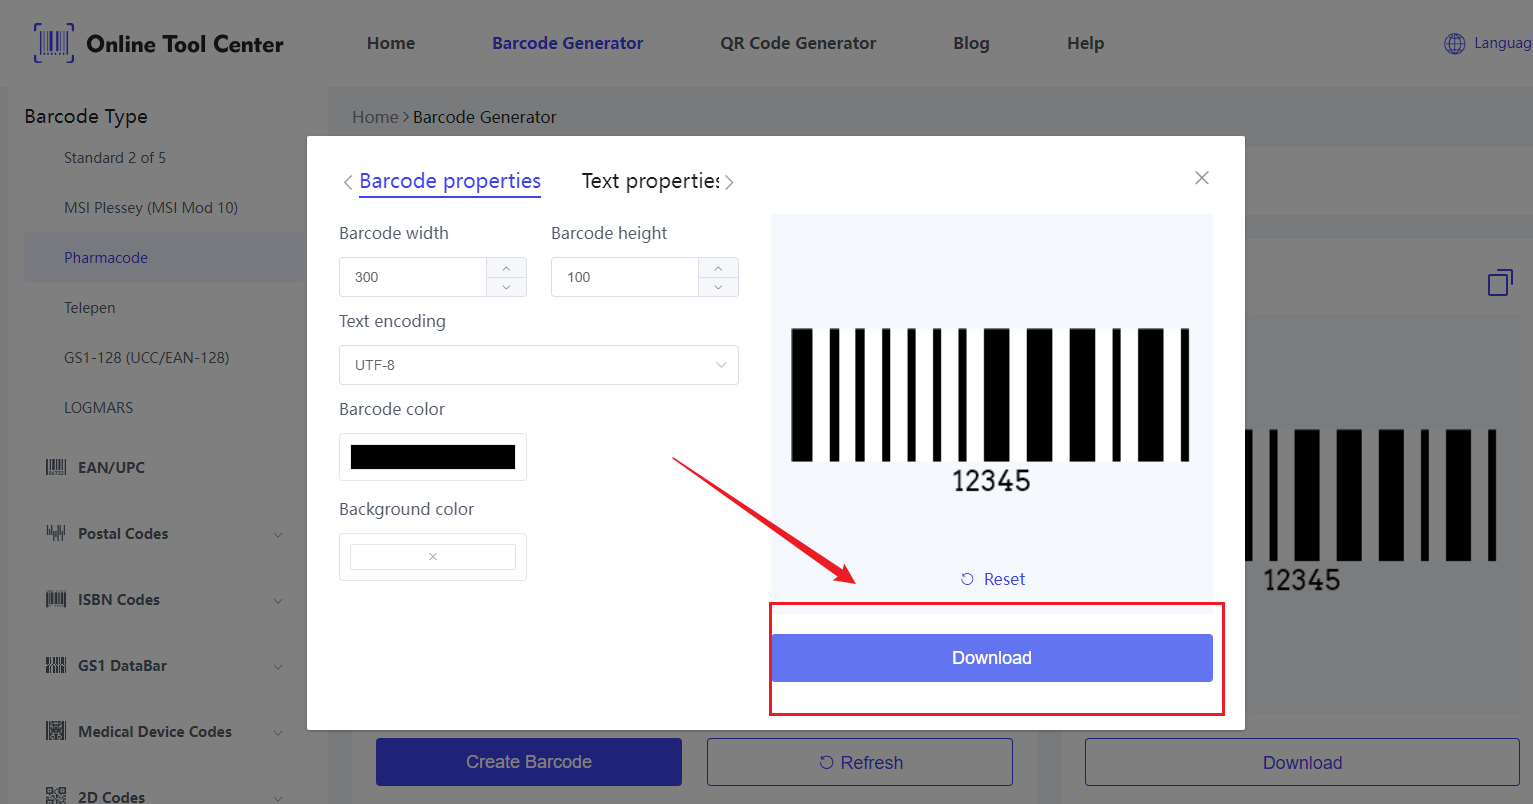This screenshot has height=804, width=1533.
Task: Open the black Barcode color swatch
Action: pyautogui.click(x=433, y=457)
